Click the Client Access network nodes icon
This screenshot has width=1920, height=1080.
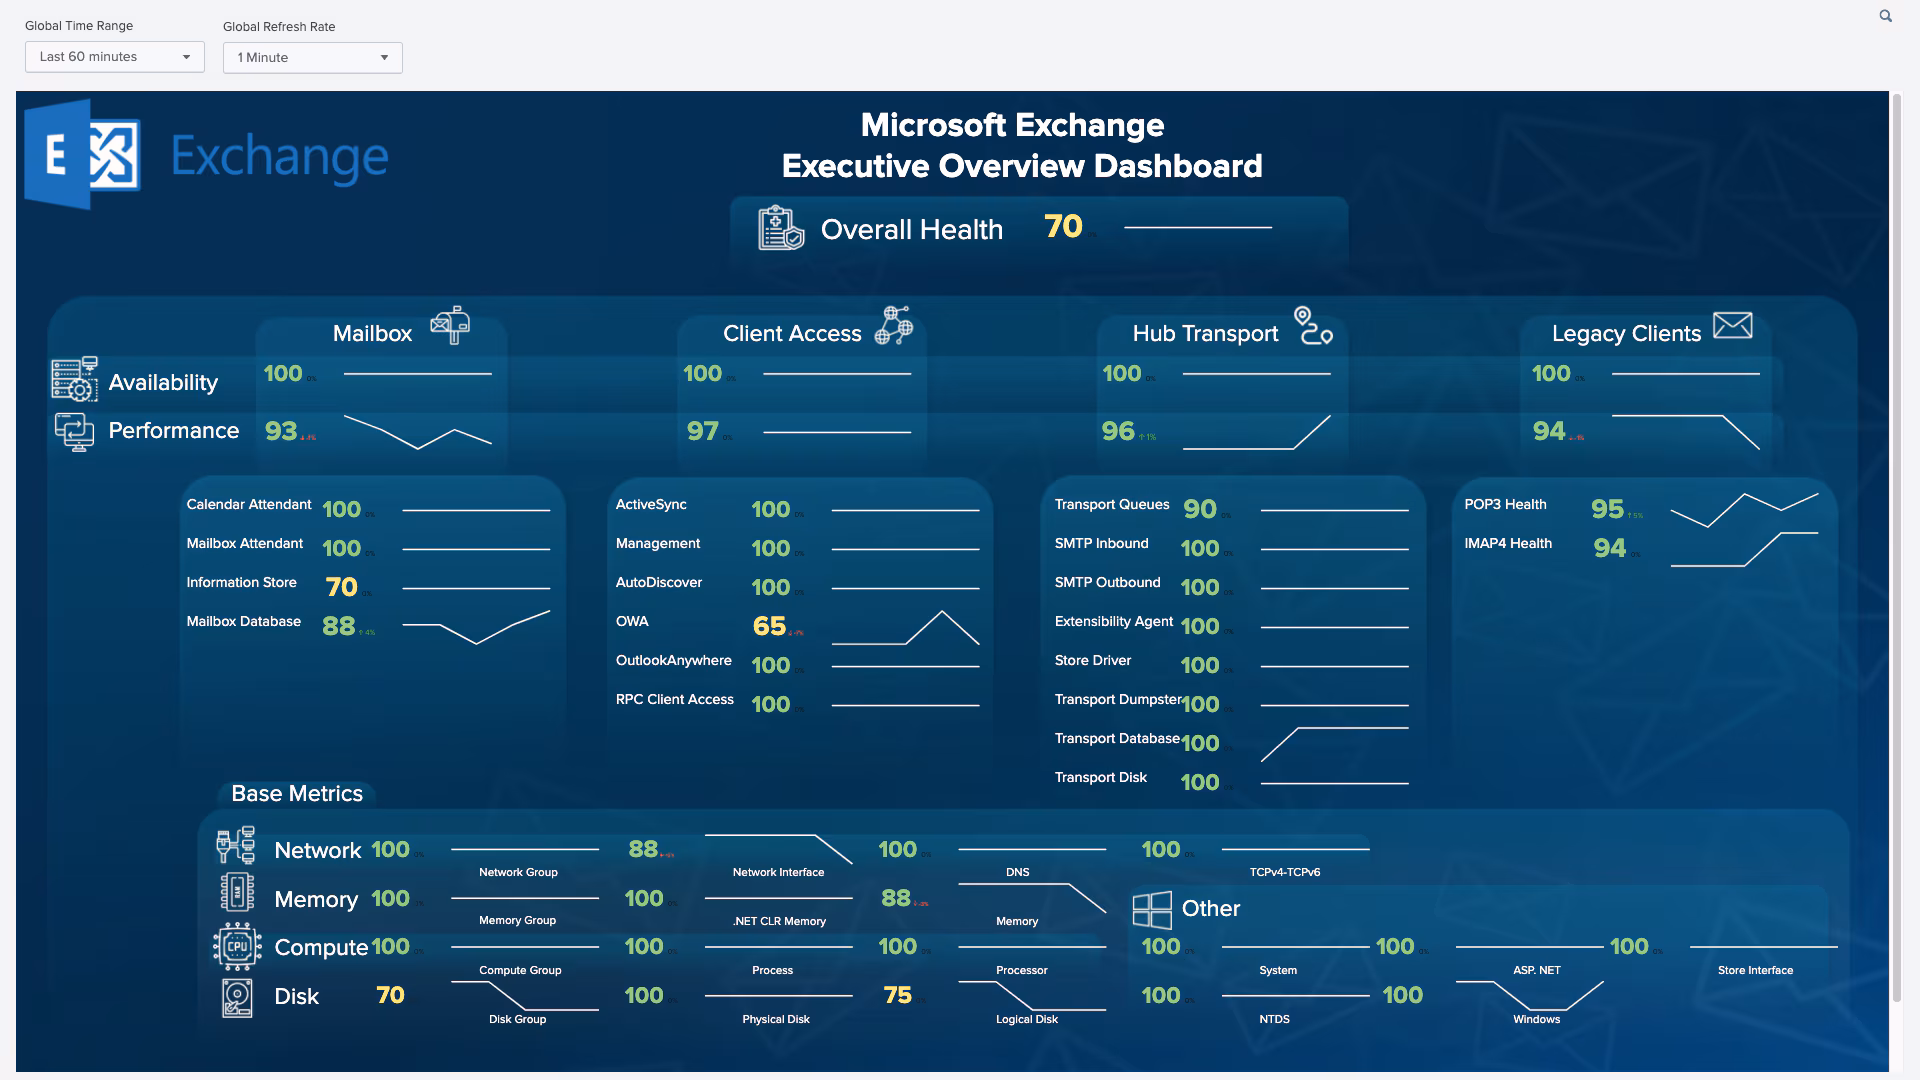(x=896, y=325)
